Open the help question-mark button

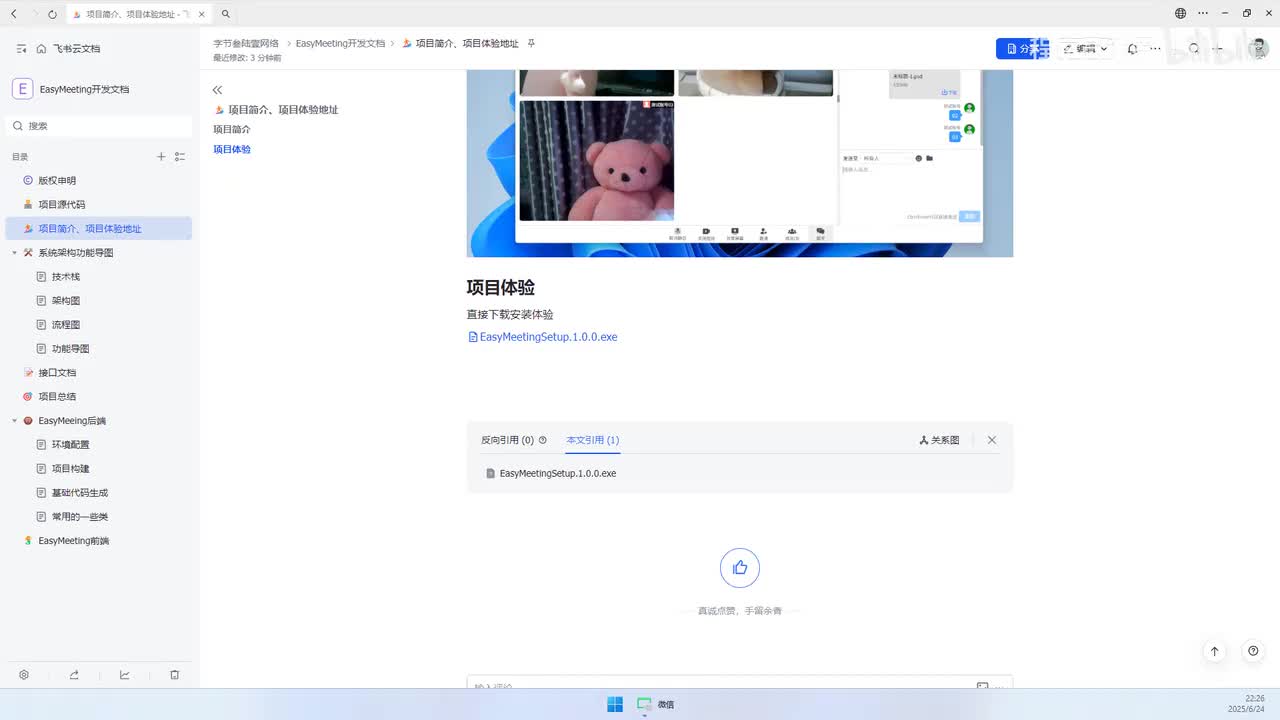point(1253,651)
